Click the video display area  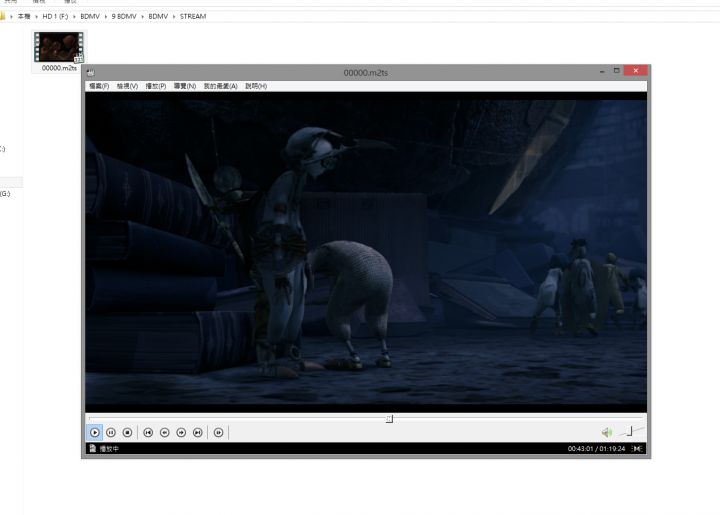(366, 252)
